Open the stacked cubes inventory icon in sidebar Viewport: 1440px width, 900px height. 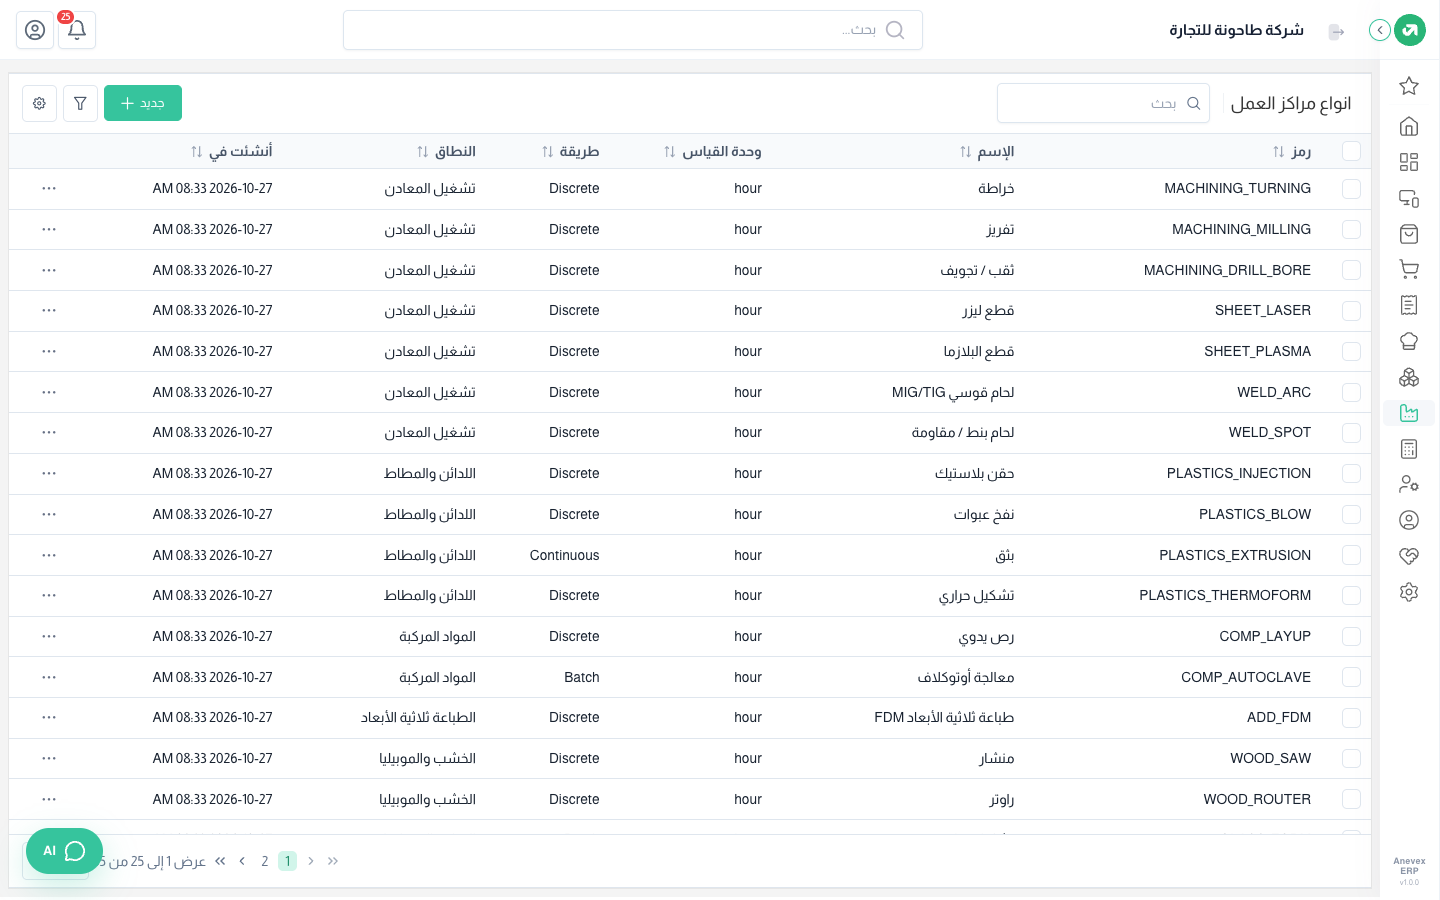(1409, 377)
